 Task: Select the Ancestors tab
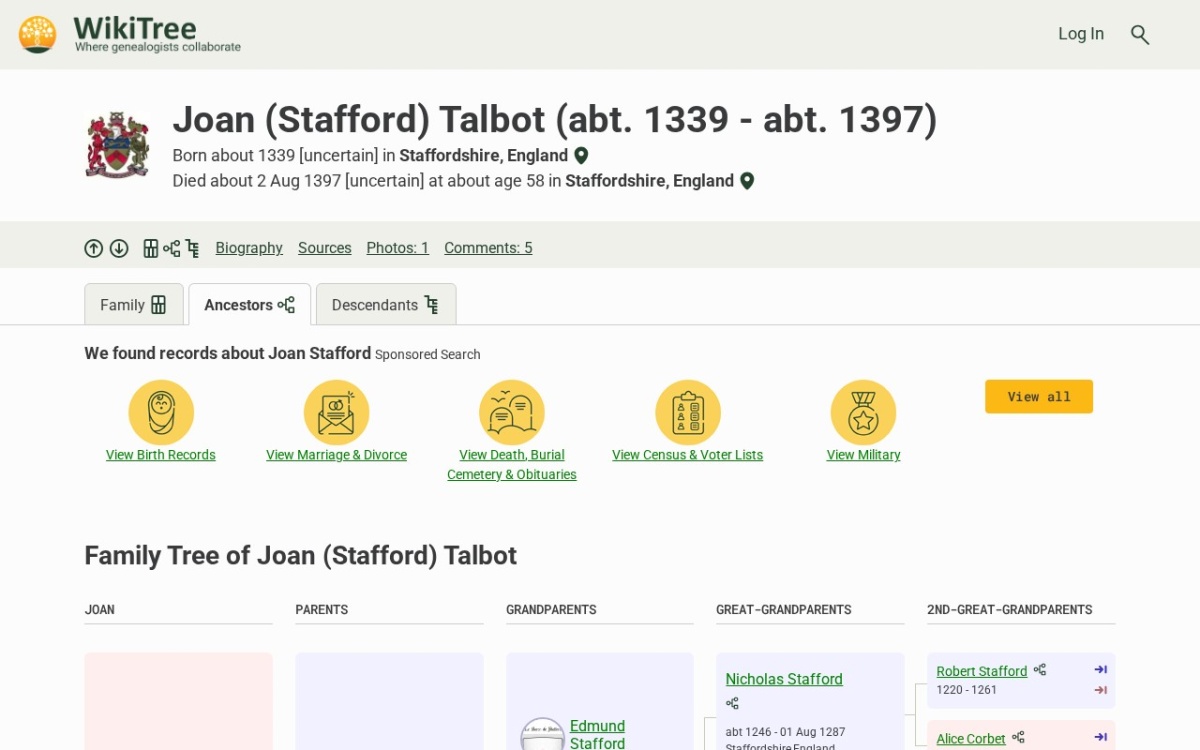pos(250,305)
